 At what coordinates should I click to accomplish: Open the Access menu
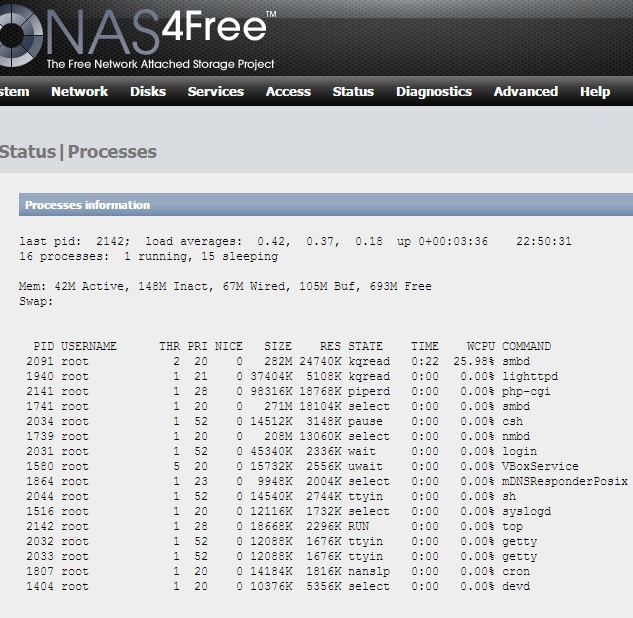coord(288,92)
